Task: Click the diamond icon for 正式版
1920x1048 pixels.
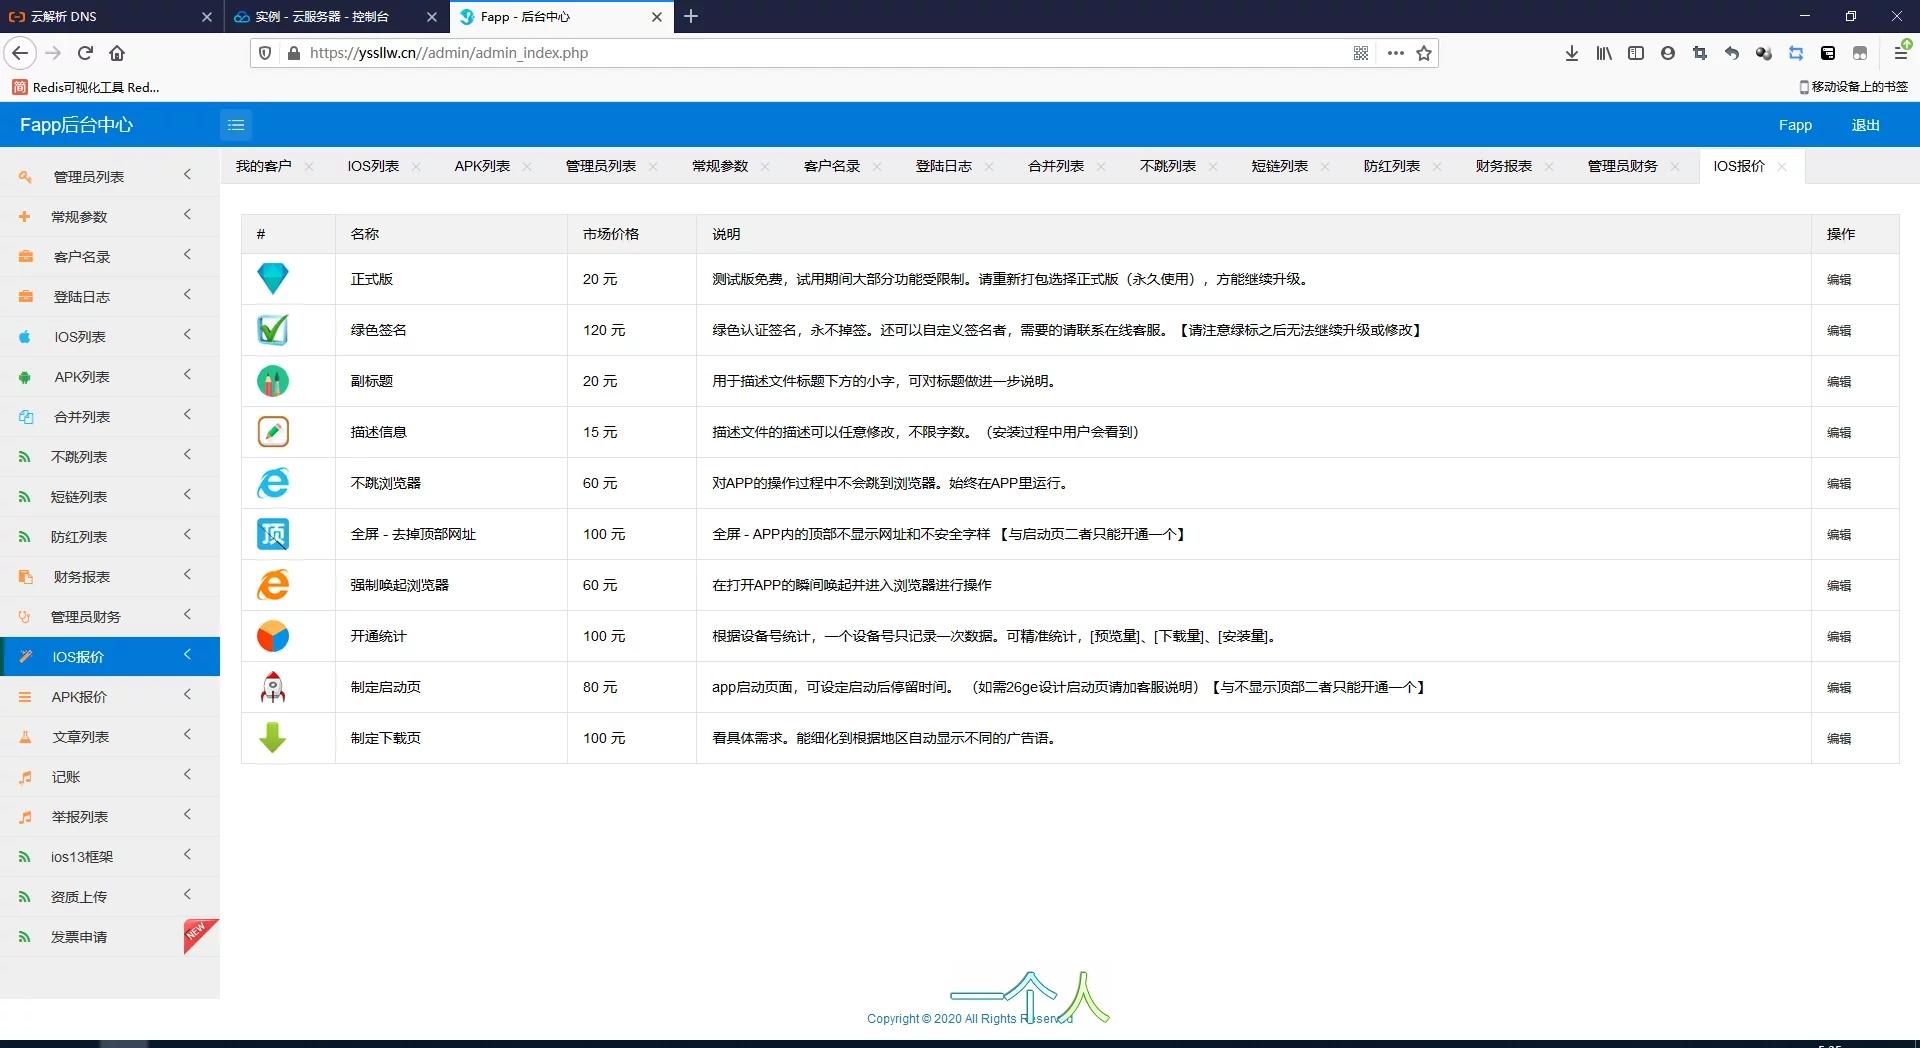Action: [x=272, y=279]
